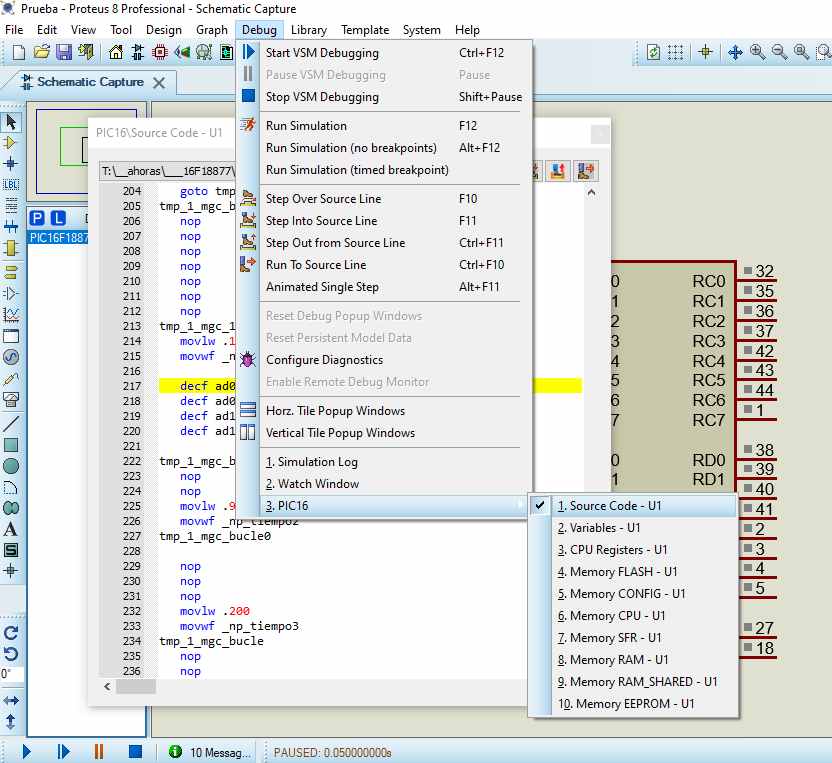Image resolution: width=832 pixels, height=763 pixels.
Task: Toggle Memory SFR - U1 window
Action: coord(634,638)
